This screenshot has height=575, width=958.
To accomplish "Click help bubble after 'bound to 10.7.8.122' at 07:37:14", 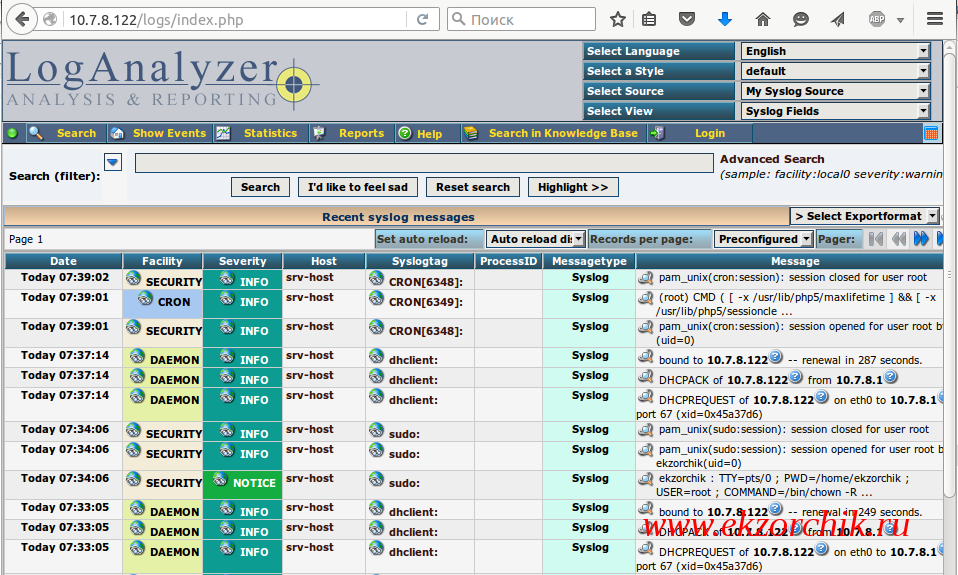I will (x=775, y=356).
